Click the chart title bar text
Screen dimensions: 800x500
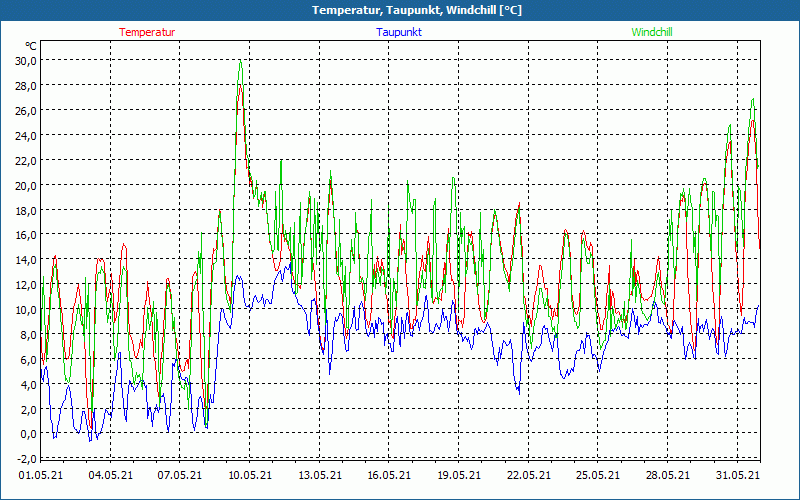pos(416,10)
